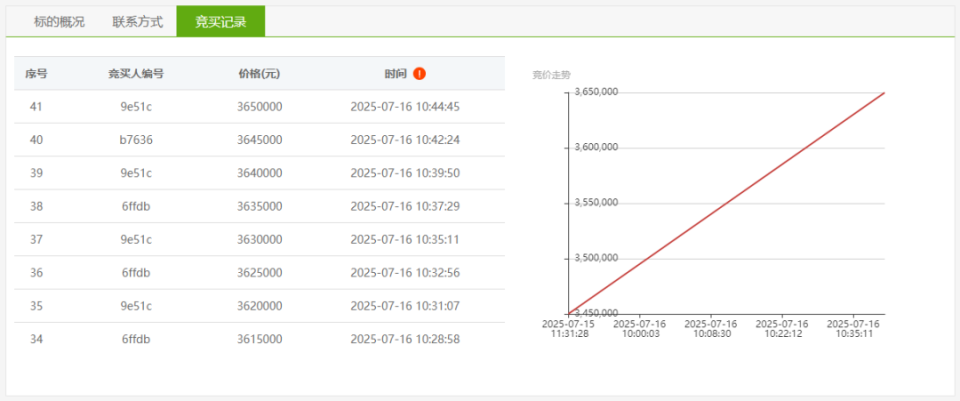Select serial number 34 cell
The height and width of the screenshot is (401, 960).
click(36, 339)
